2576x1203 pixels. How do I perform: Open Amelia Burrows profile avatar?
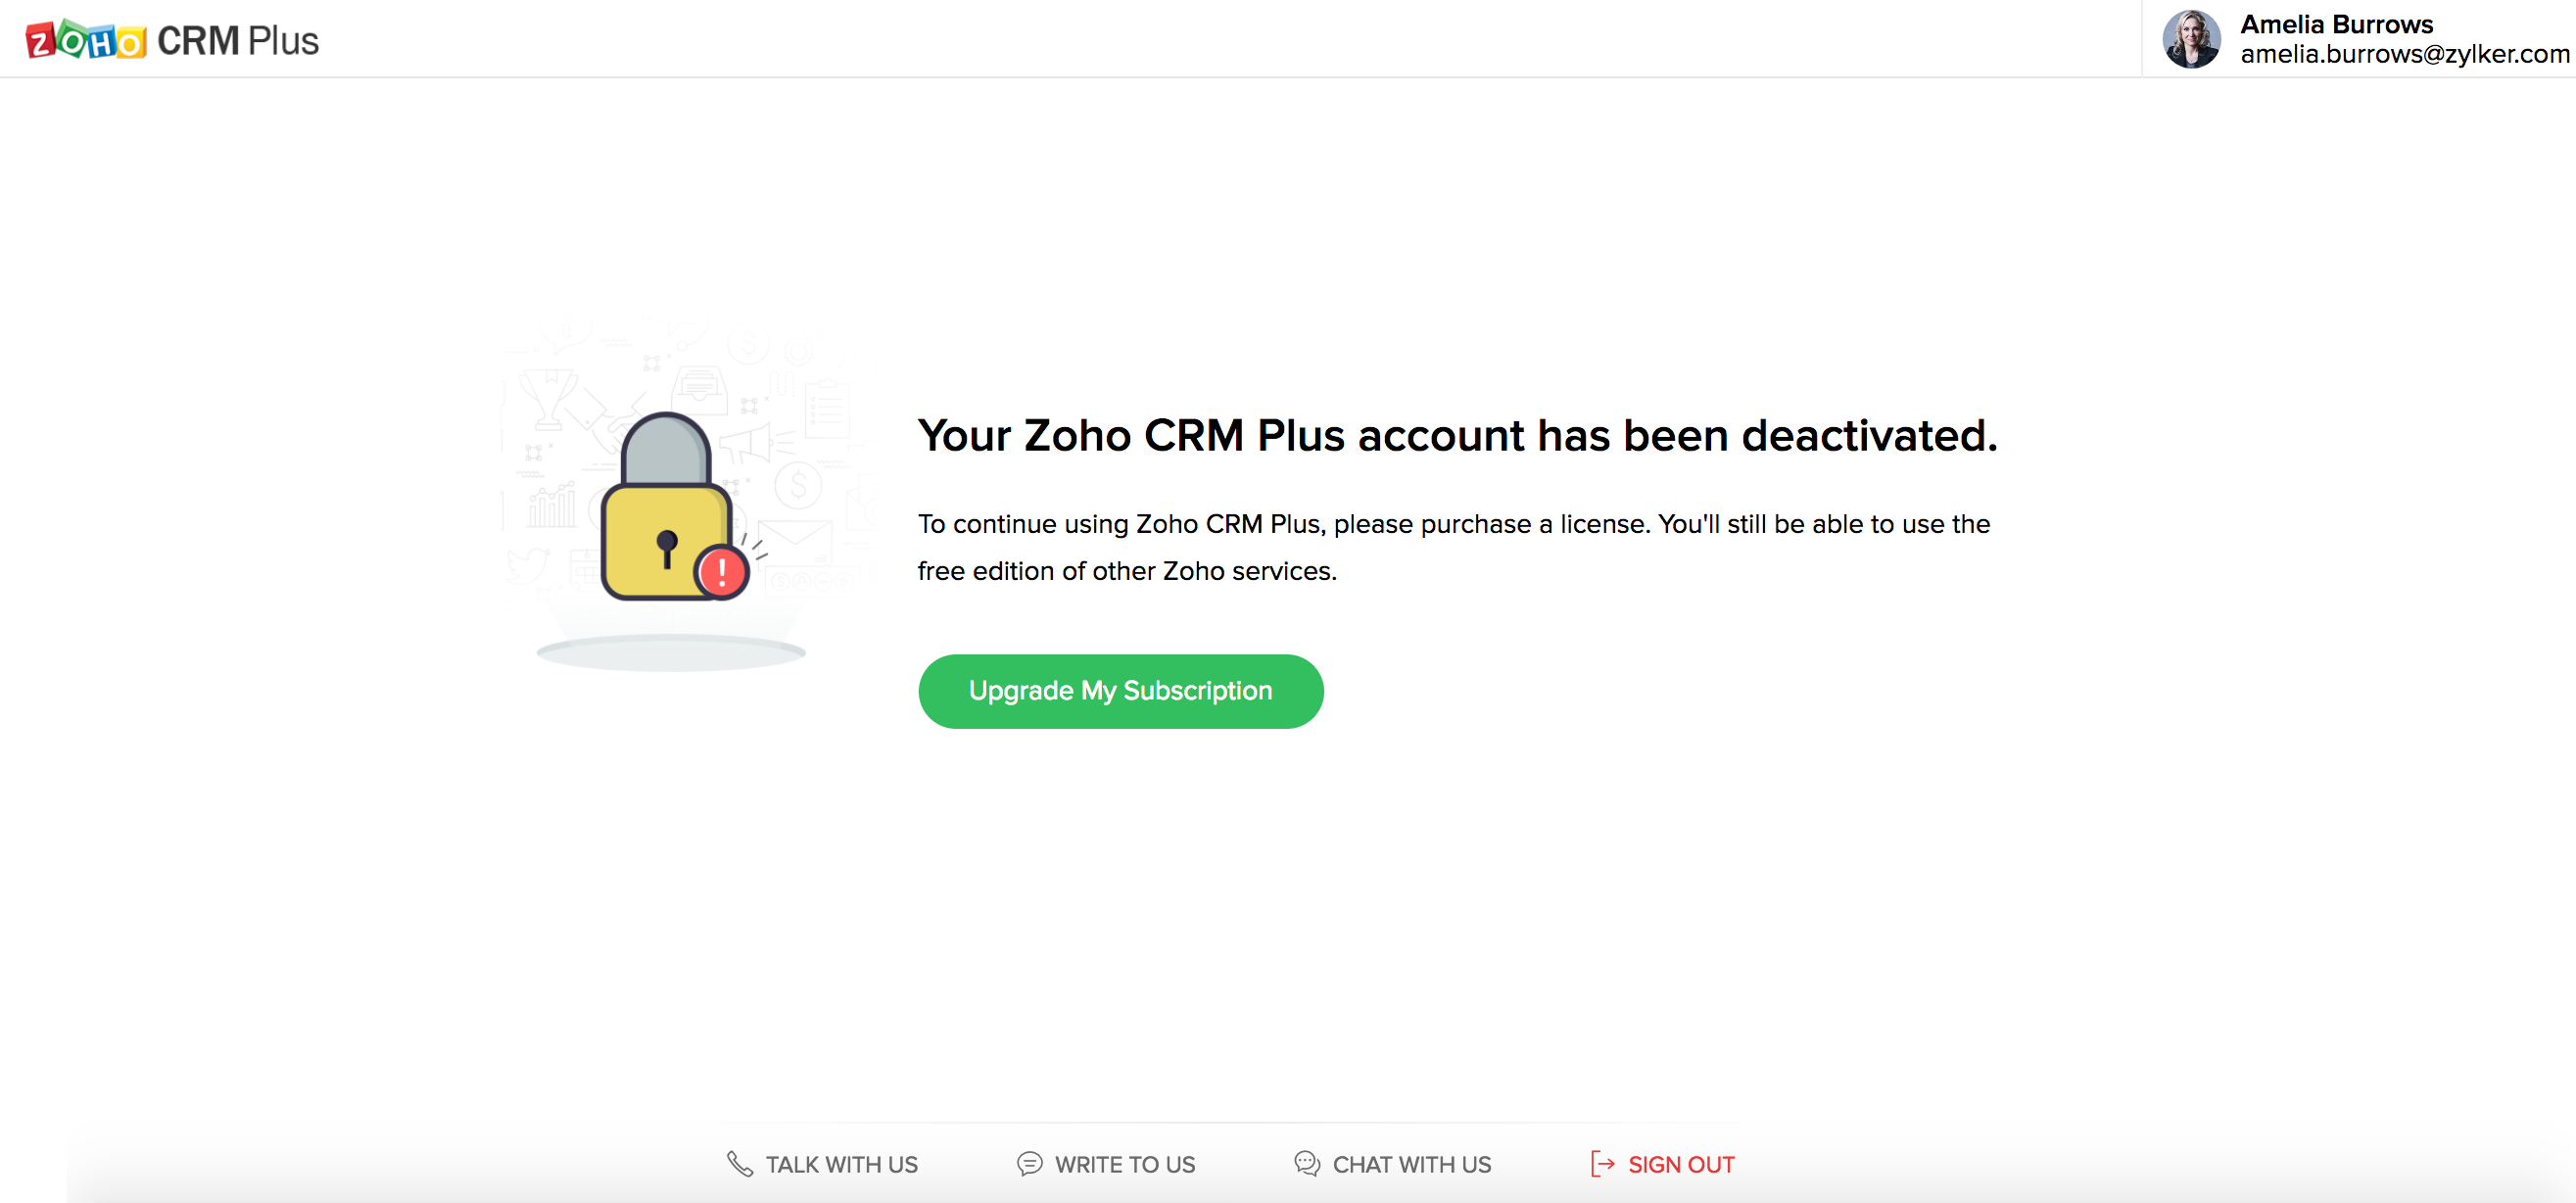click(x=2191, y=40)
